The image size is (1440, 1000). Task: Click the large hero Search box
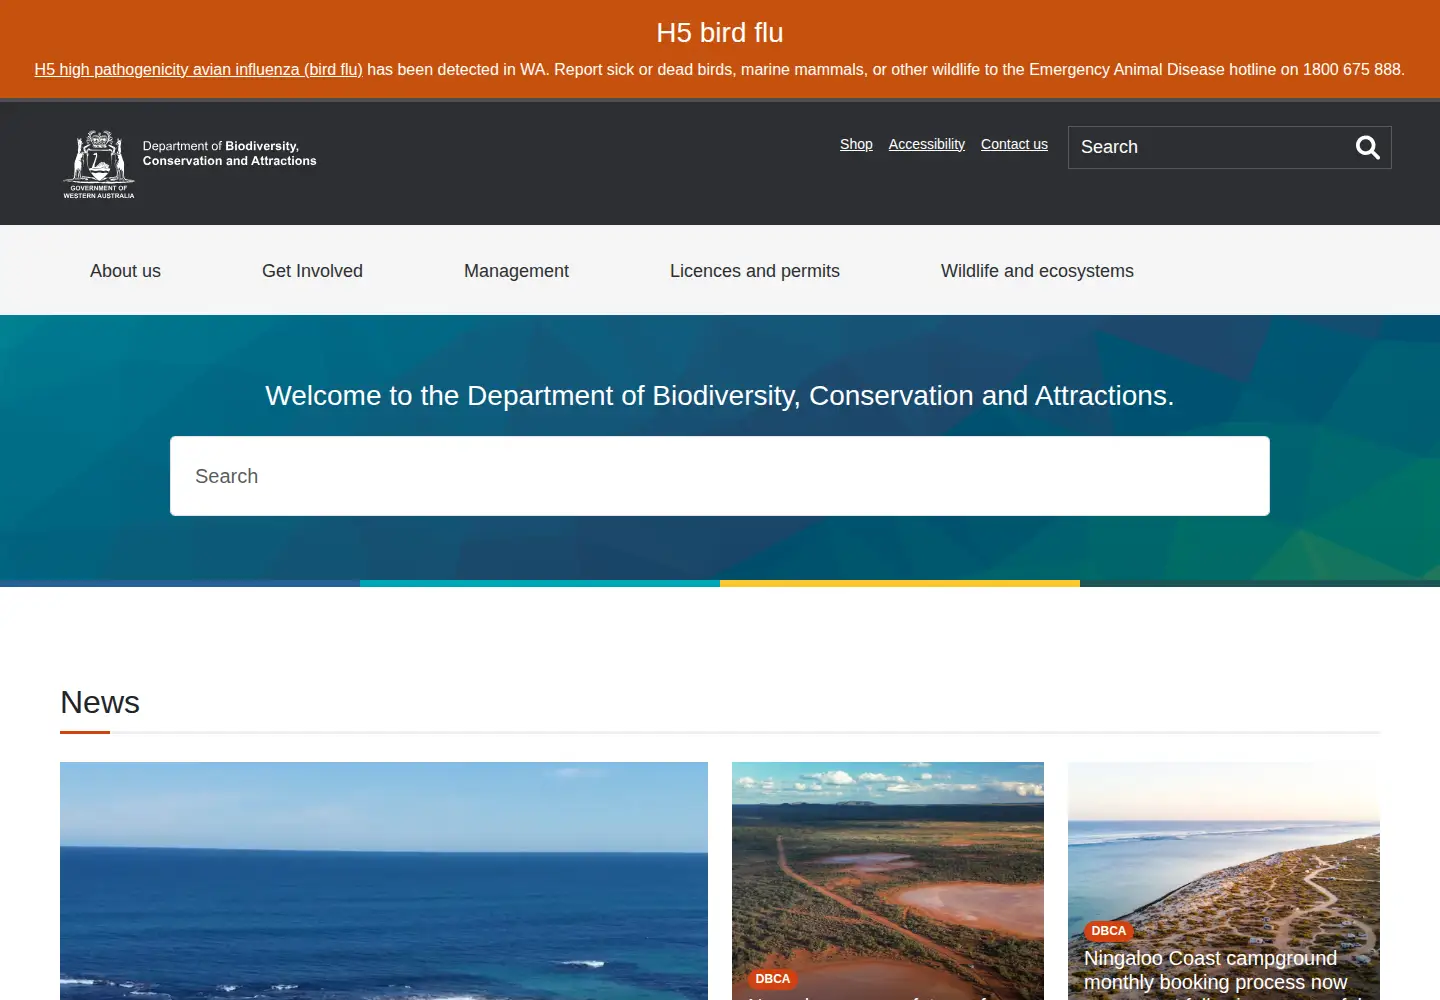click(720, 476)
